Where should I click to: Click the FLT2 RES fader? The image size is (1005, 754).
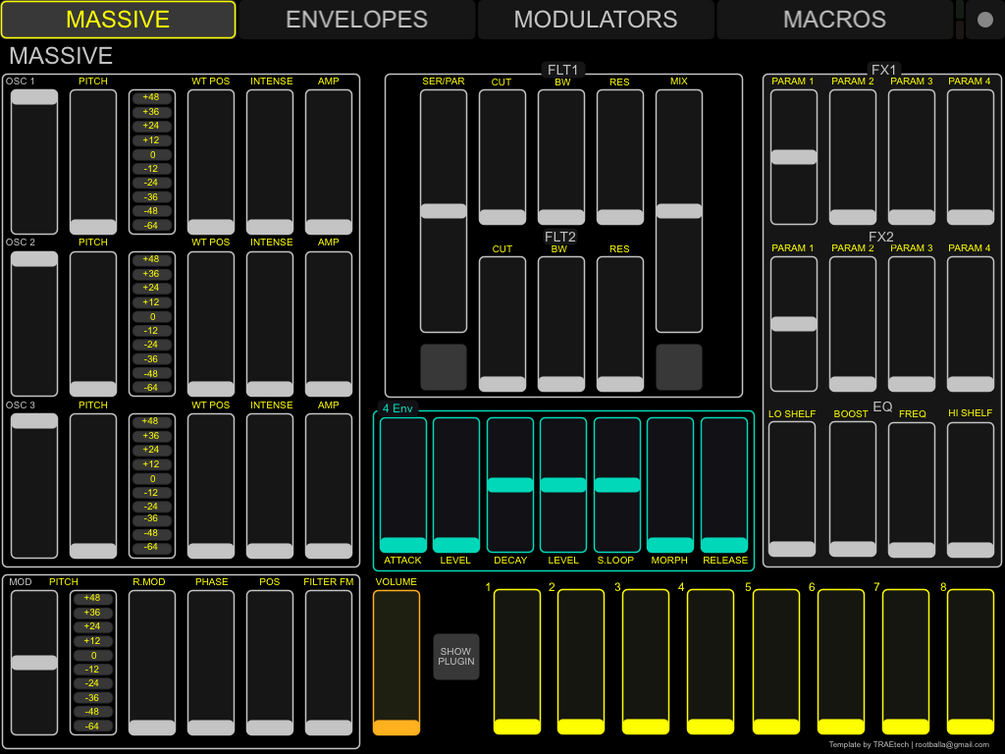click(620, 324)
